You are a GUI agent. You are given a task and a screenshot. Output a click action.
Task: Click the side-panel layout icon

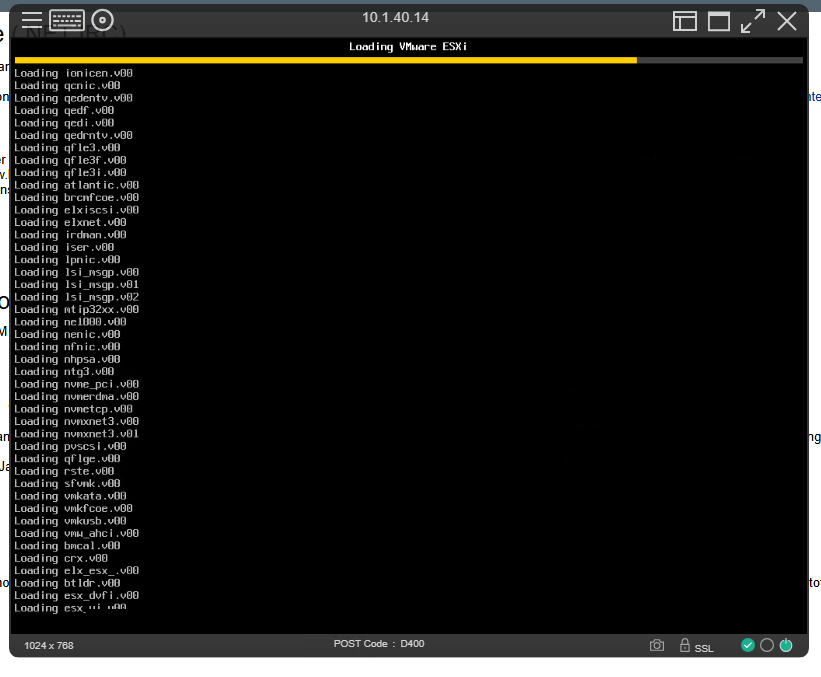coord(685,20)
